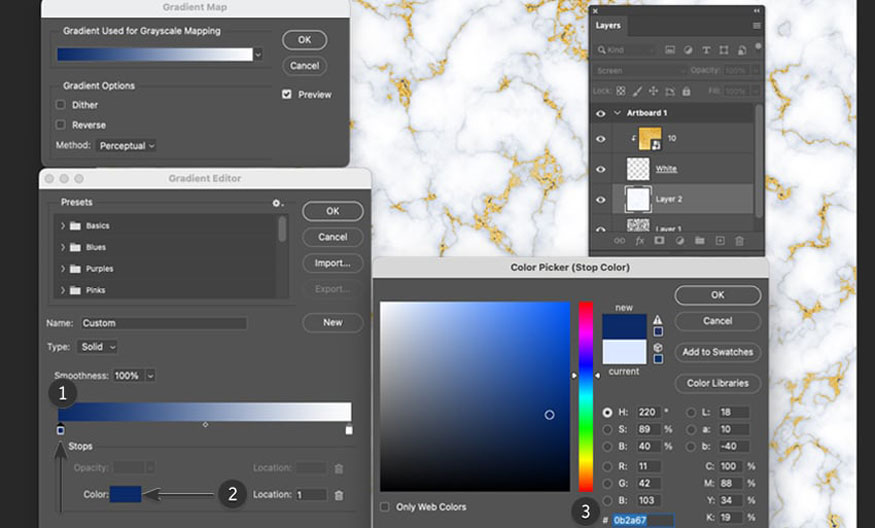Prevent auto-nesting artboard lock icon
The height and width of the screenshot is (528, 875).
[x=670, y=91]
